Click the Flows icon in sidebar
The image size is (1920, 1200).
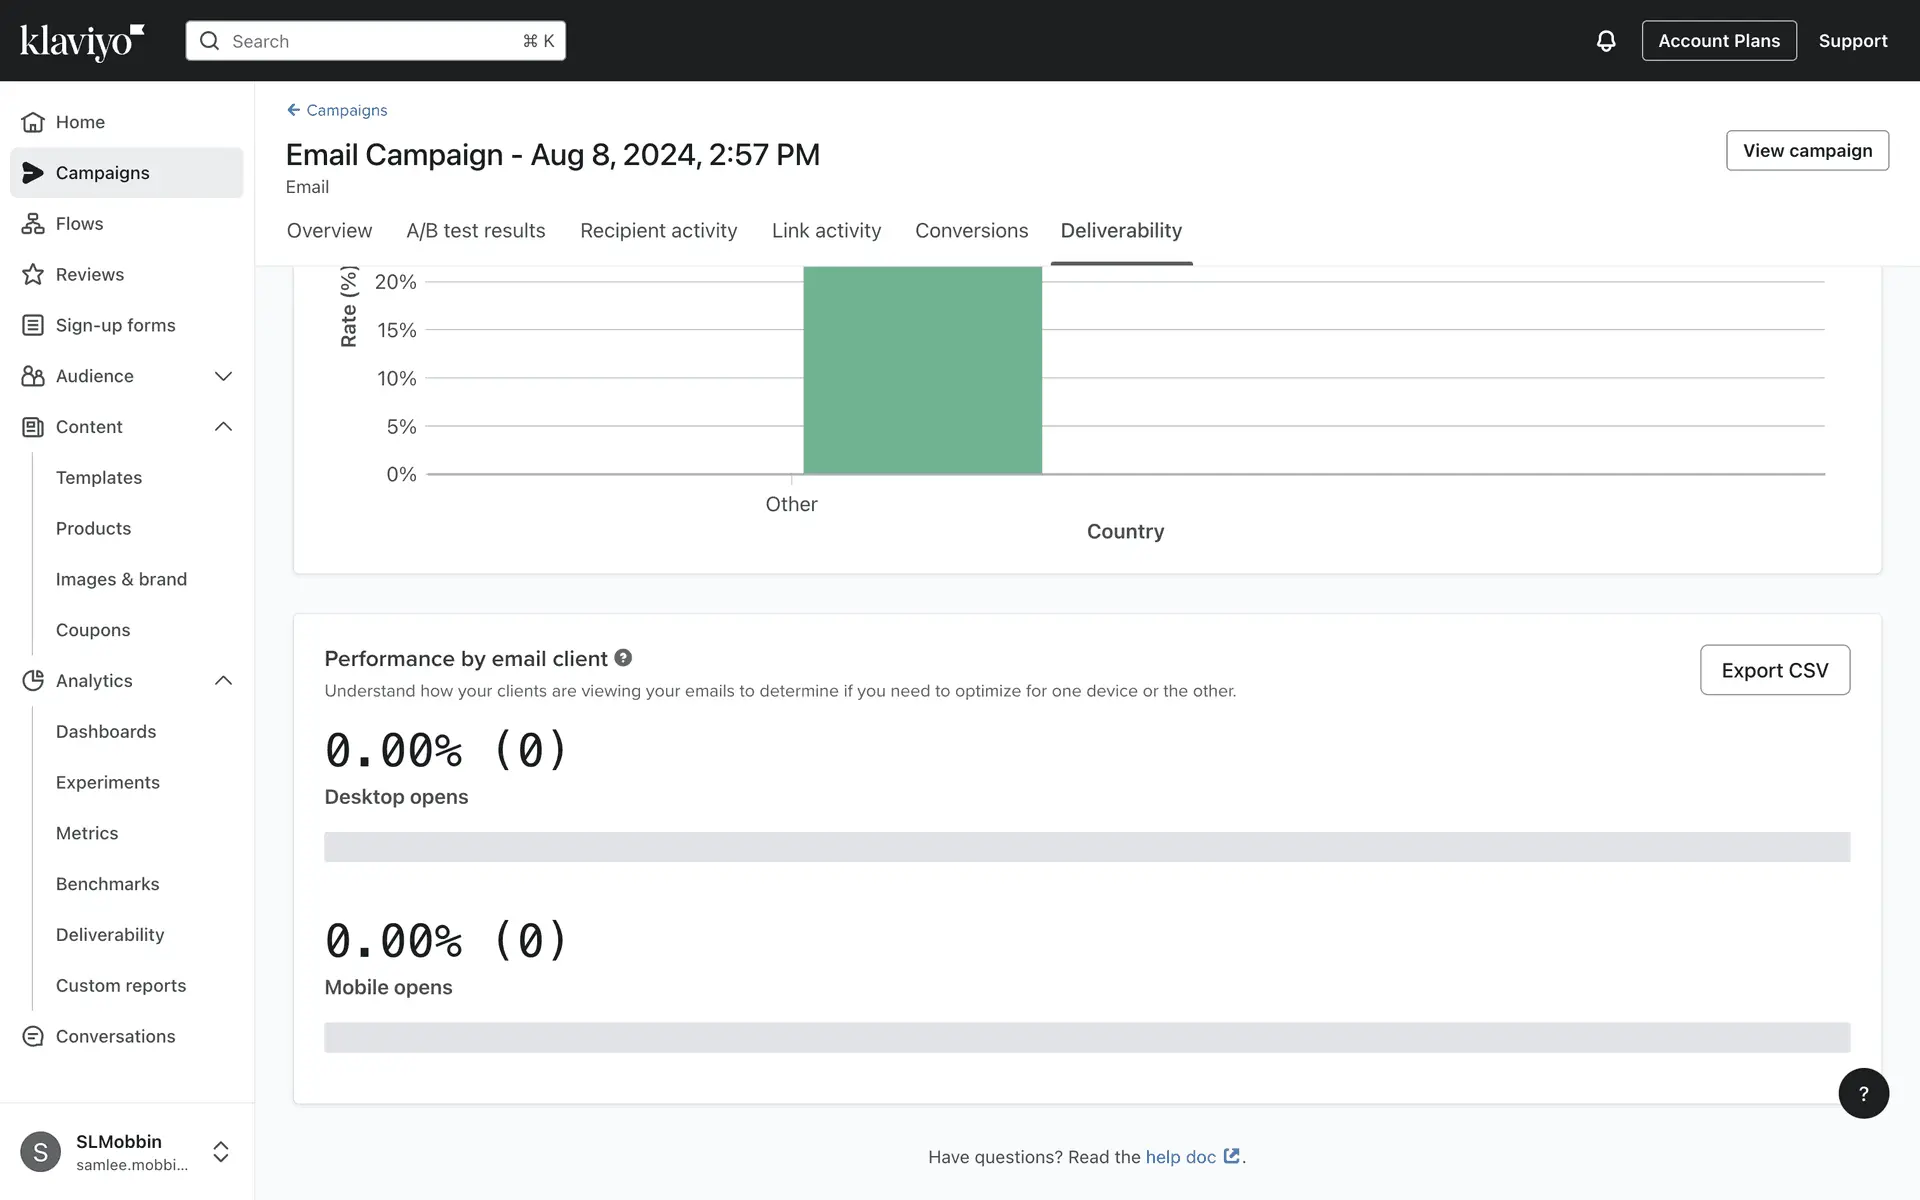(33, 224)
